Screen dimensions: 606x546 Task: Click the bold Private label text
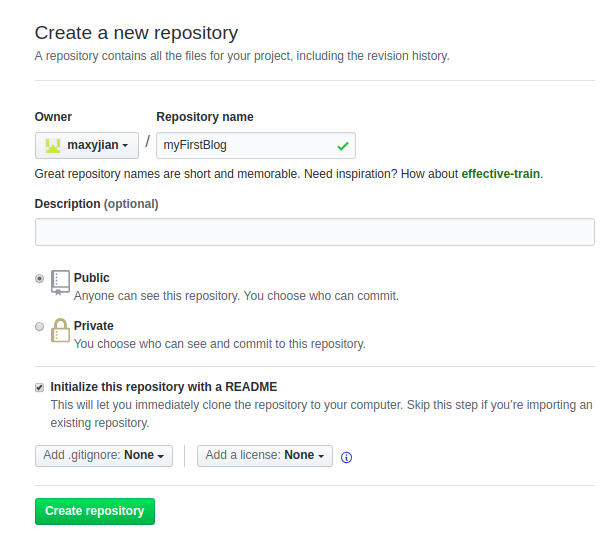coord(94,326)
